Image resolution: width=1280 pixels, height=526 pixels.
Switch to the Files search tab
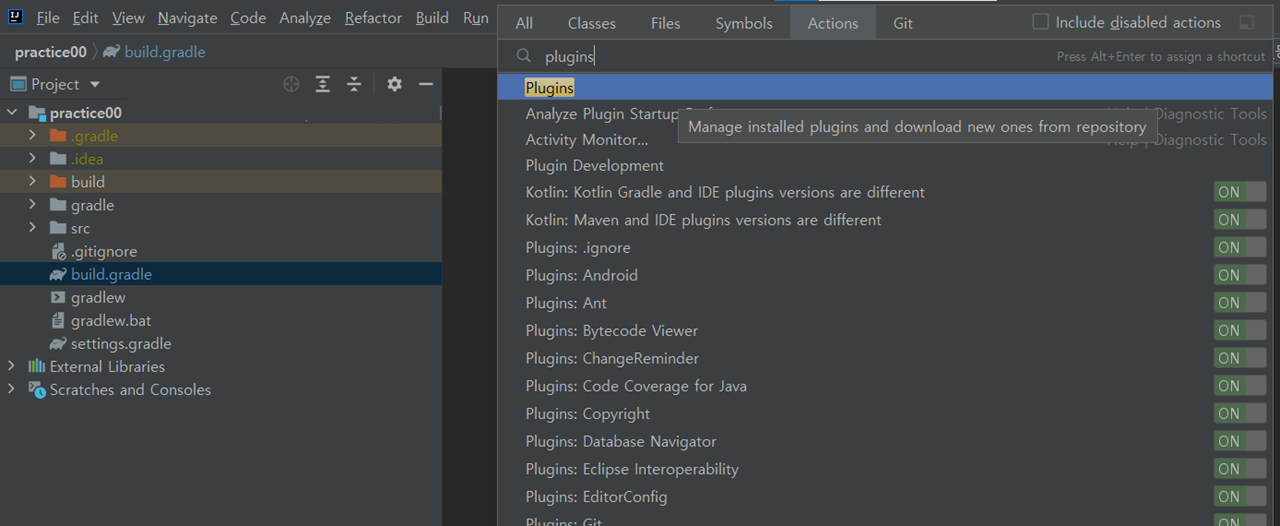(x=665, y=23)
